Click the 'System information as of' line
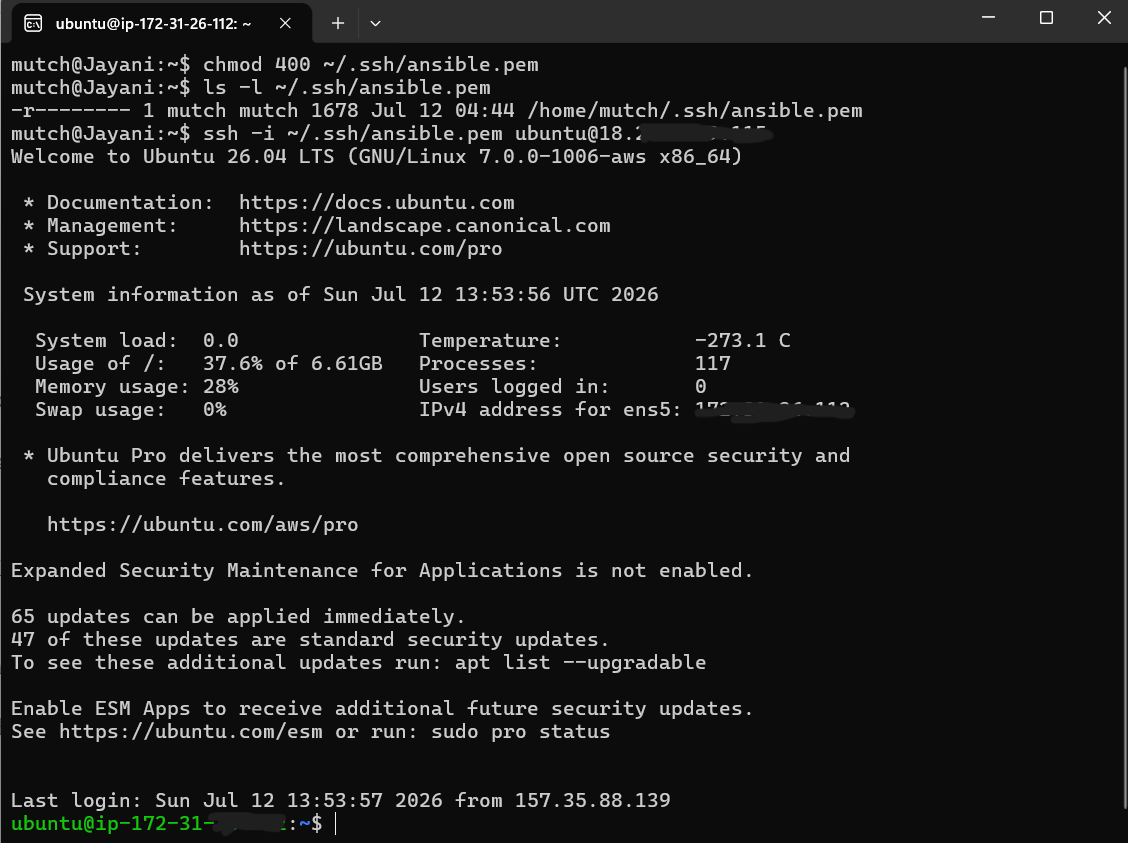The height and width of the screenshot is (843, 1128). (x=340, y=294)
